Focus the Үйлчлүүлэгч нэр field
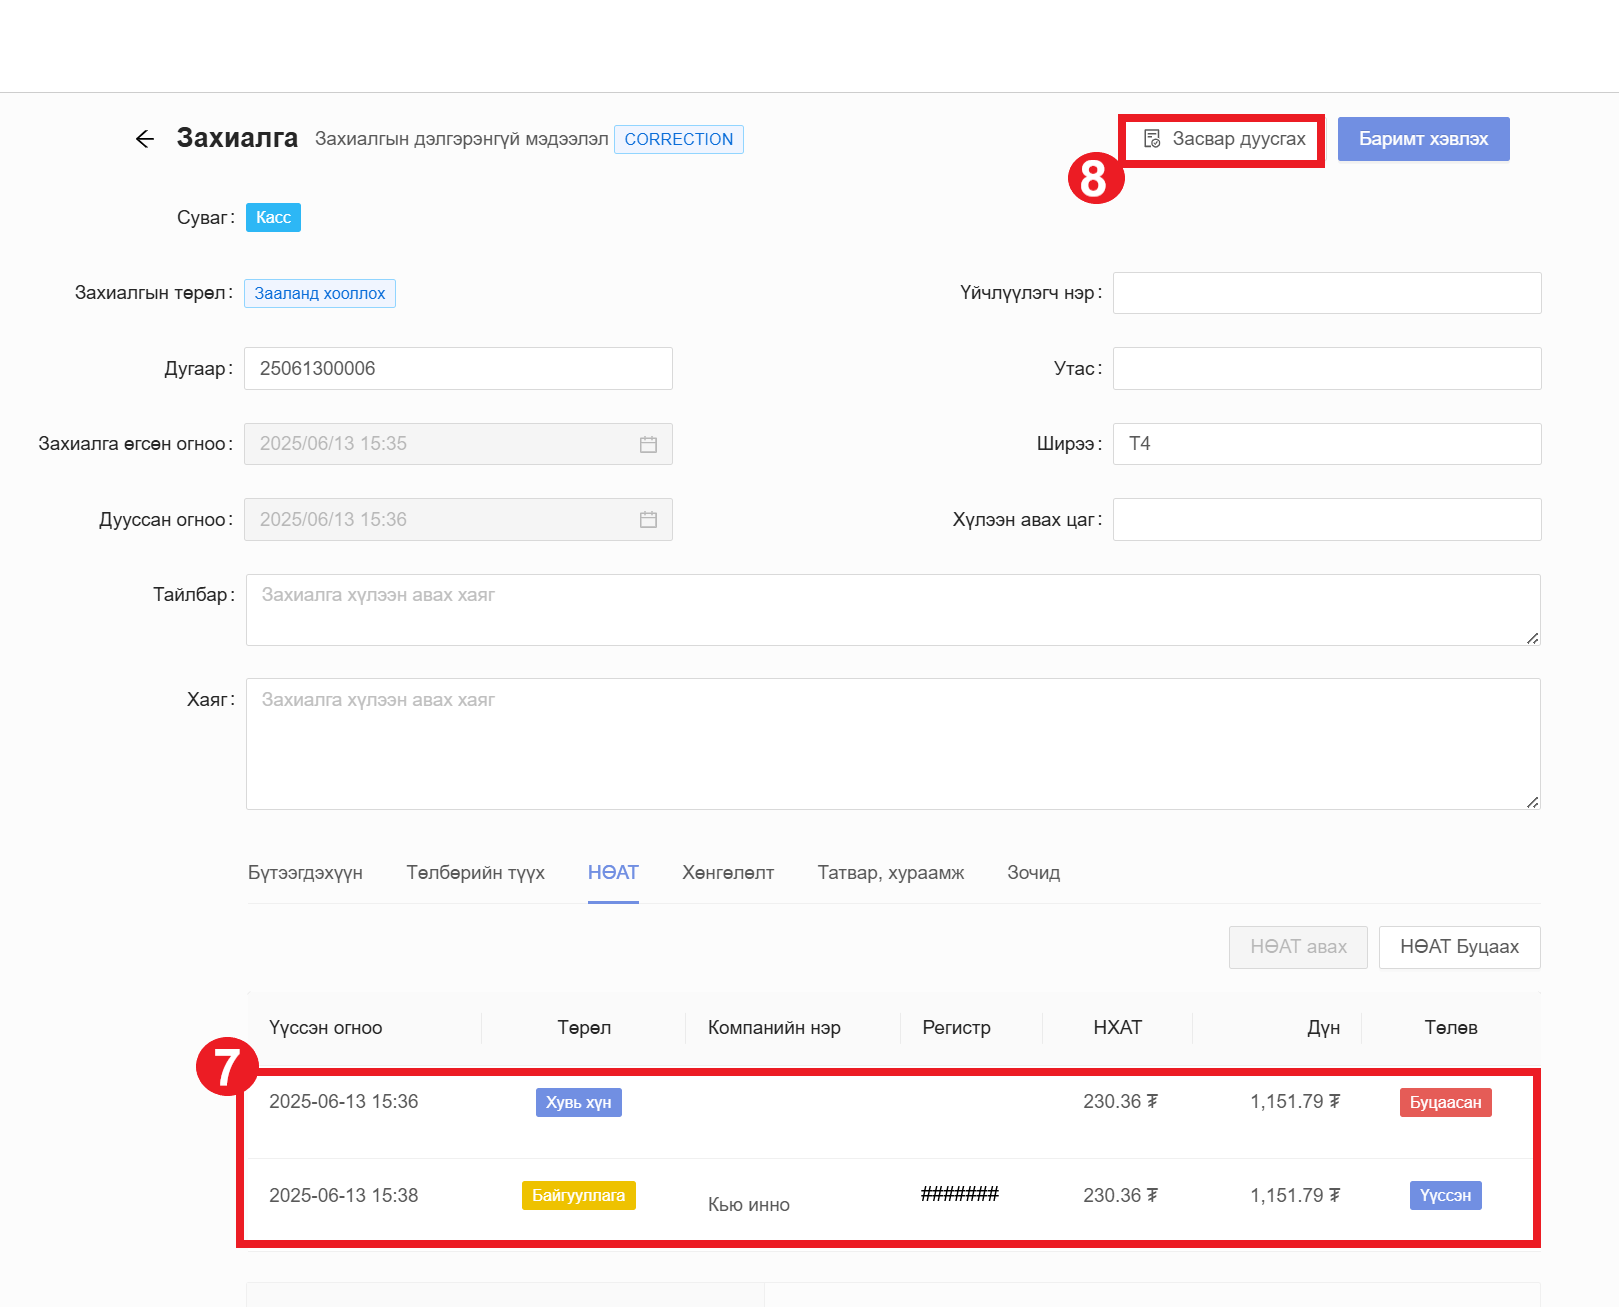The height and width of the screenshot is (1307, 1619). click(1326, 293)
